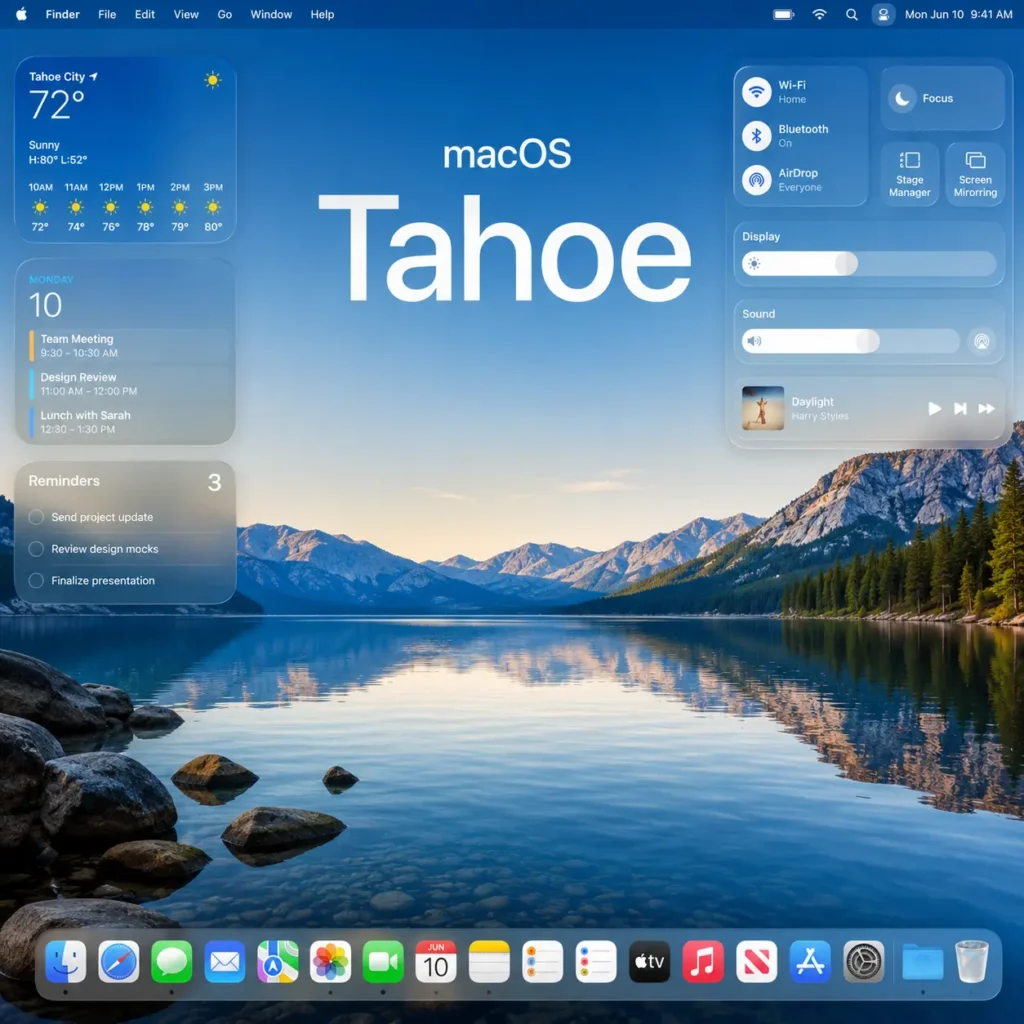Open Calendar dock icon showing JUN 10
The width and height of the screenshot is (1024, 1024).
pyautogui.click(x=436, y=961)
